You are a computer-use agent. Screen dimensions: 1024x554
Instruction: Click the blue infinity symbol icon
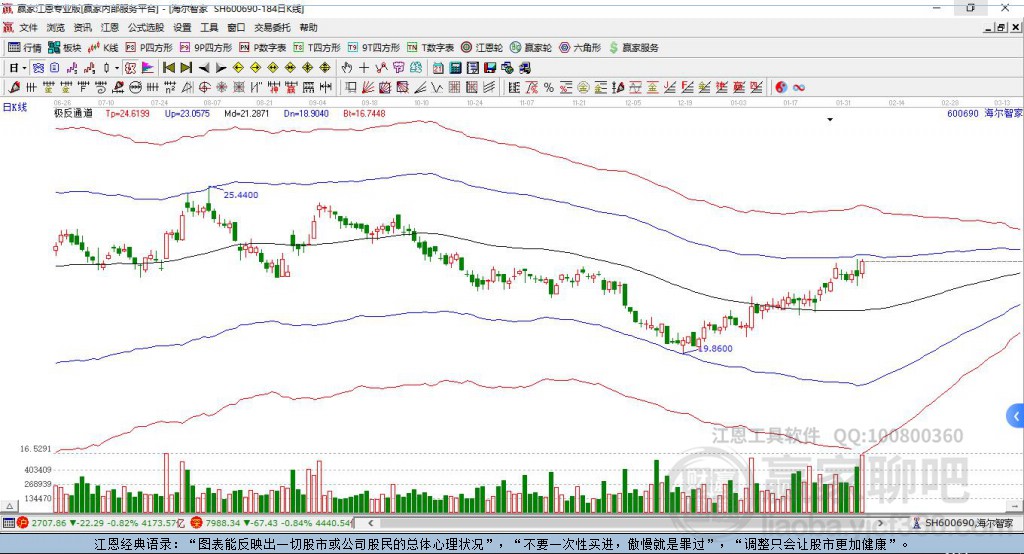point(799,87)
